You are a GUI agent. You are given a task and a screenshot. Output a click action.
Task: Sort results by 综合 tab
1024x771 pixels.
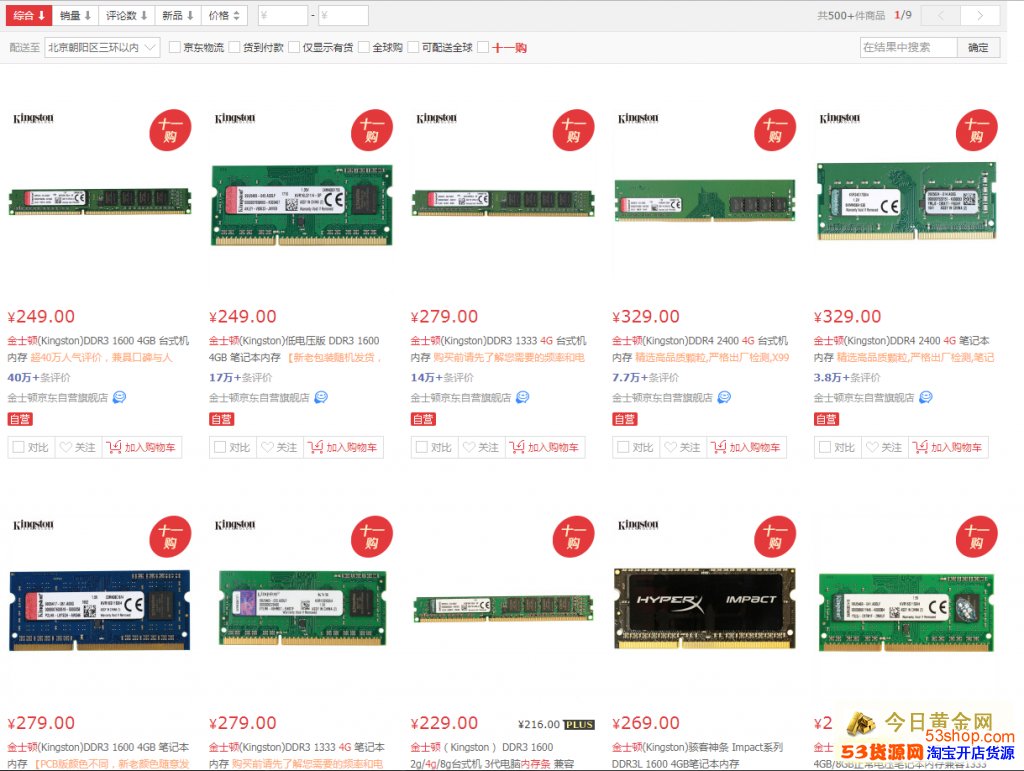(x=29, y=16)
